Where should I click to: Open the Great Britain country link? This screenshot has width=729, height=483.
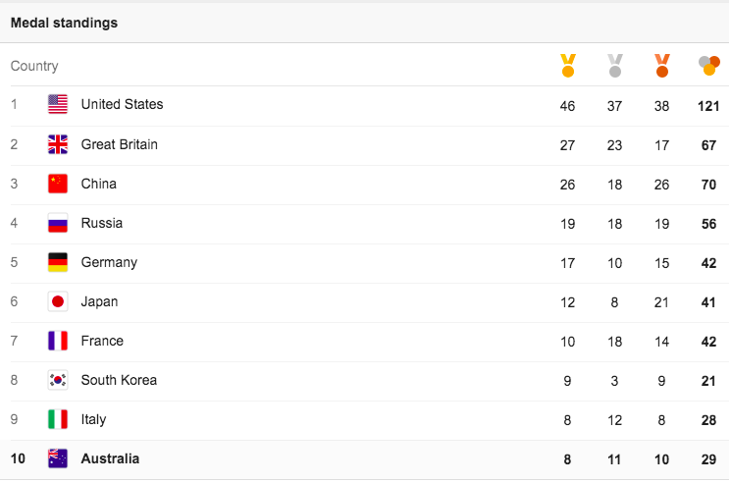pyautogui.click(x=119, y=144)
